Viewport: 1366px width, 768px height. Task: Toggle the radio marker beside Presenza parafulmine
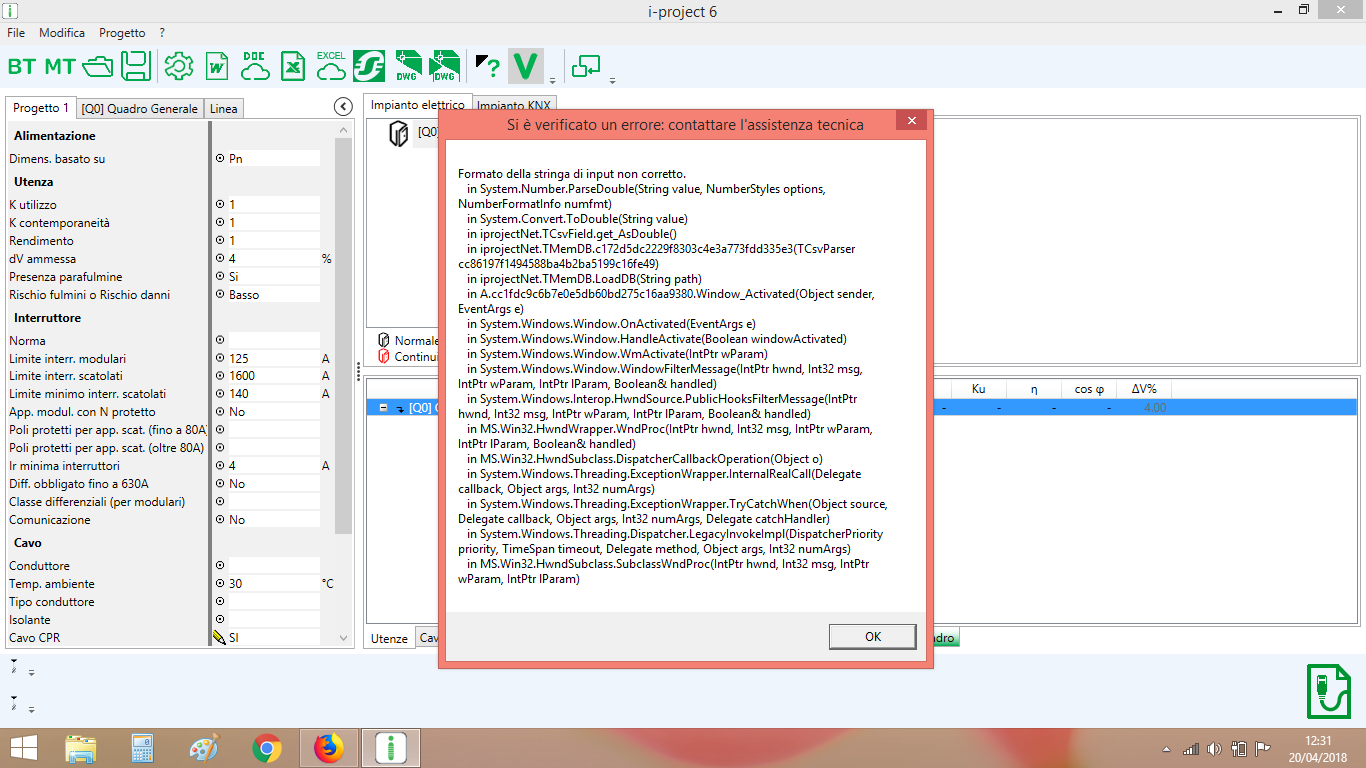point(220,277)
